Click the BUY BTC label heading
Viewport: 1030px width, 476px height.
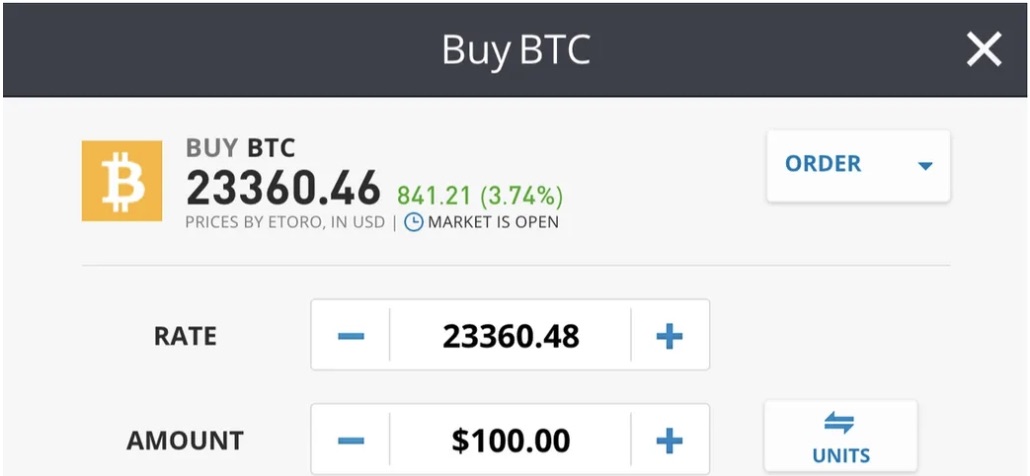point(240,148)
